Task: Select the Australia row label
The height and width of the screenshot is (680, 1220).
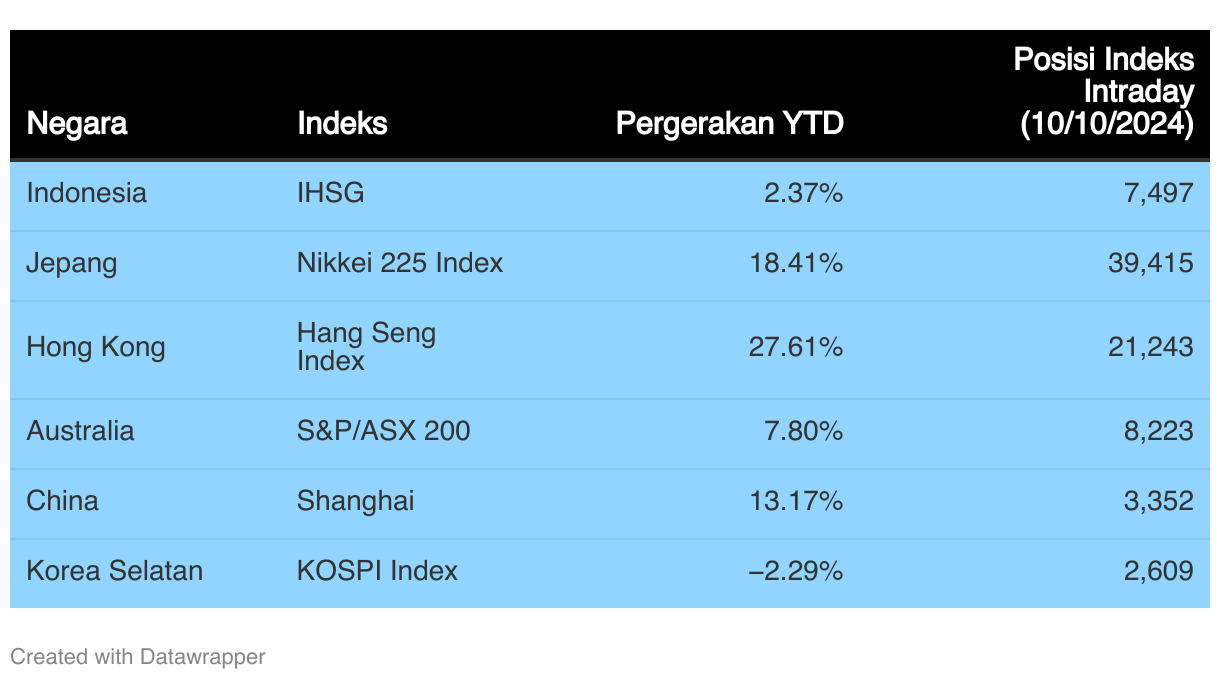Action: click(x=80, y=431)
